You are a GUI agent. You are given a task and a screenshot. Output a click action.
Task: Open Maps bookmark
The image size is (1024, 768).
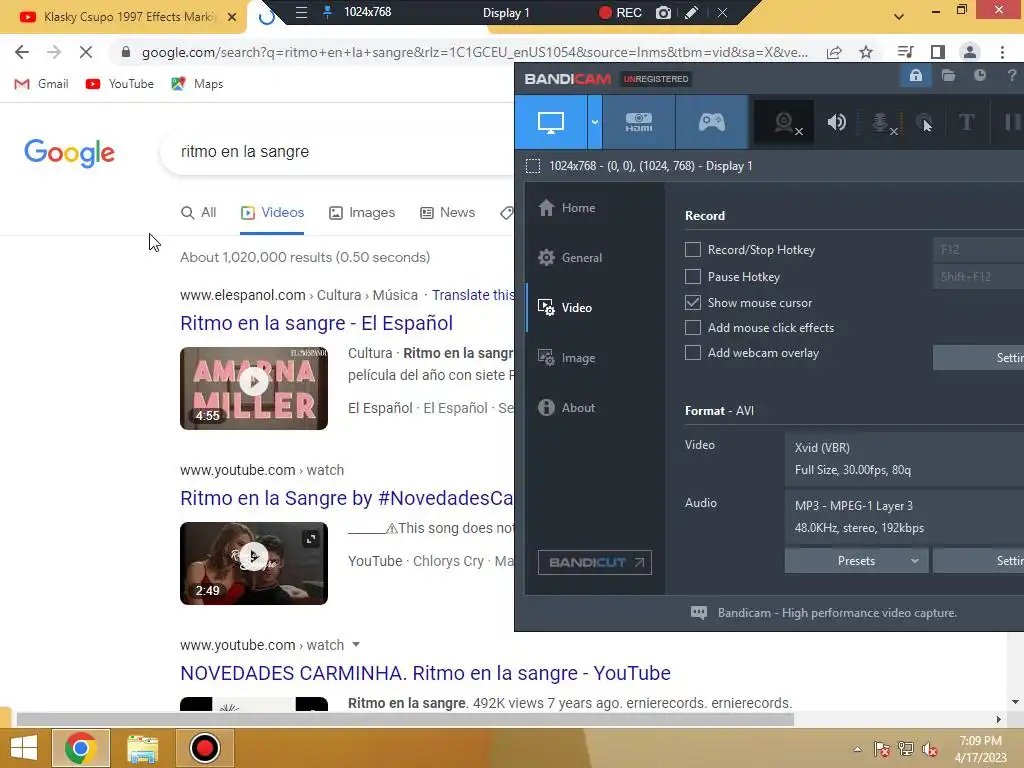[197, 84]
